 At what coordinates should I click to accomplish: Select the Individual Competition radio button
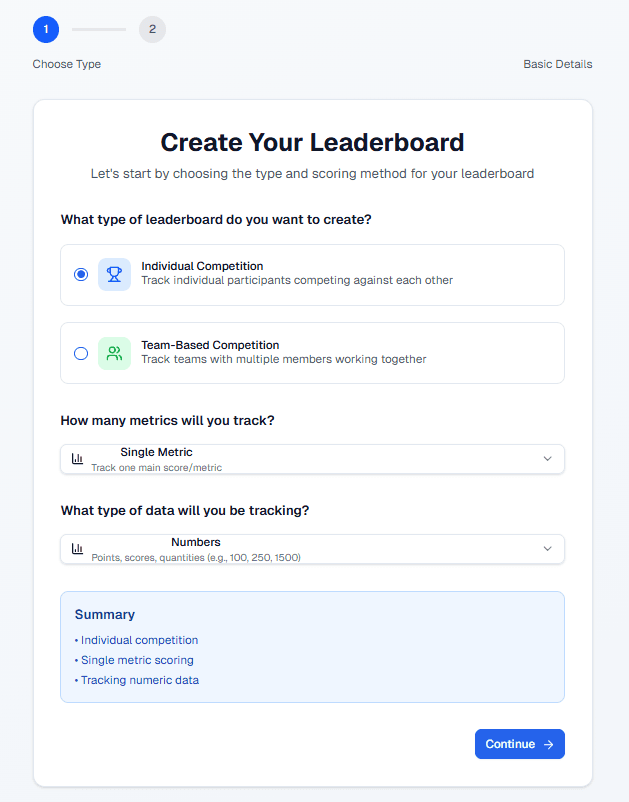coord(81,273)
